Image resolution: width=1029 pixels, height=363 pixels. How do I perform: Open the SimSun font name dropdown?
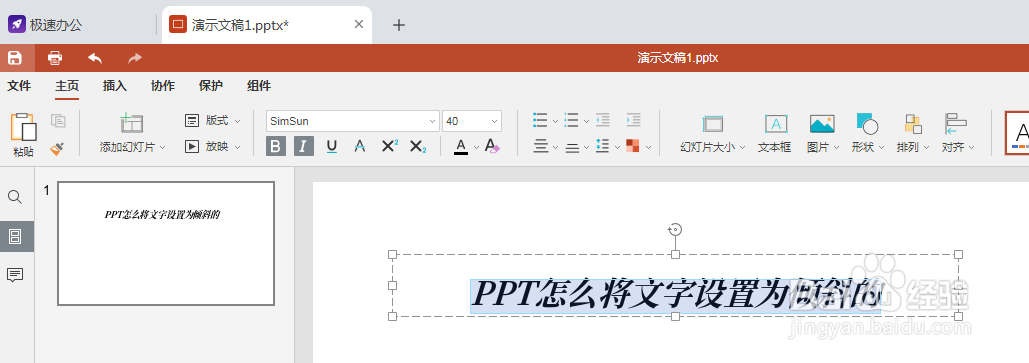pyautogui.click(x=432, y=121)
